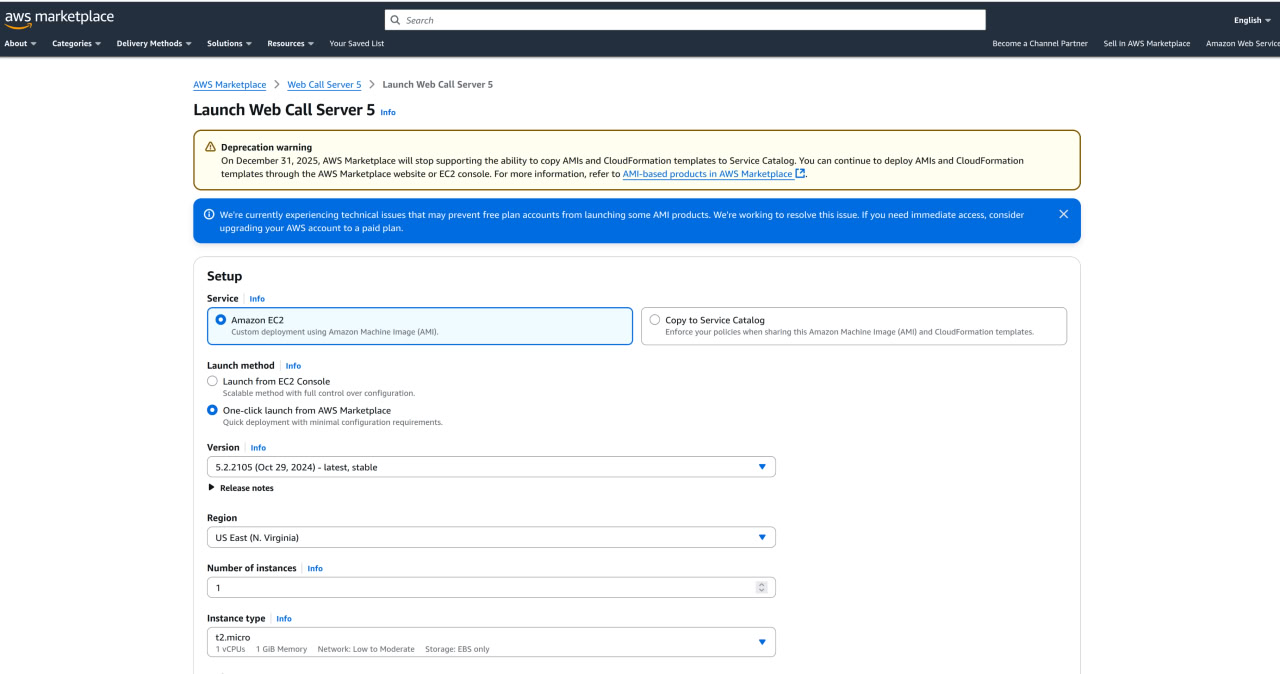
Task: Expand the Release notes section
Action: coord(240,488)
